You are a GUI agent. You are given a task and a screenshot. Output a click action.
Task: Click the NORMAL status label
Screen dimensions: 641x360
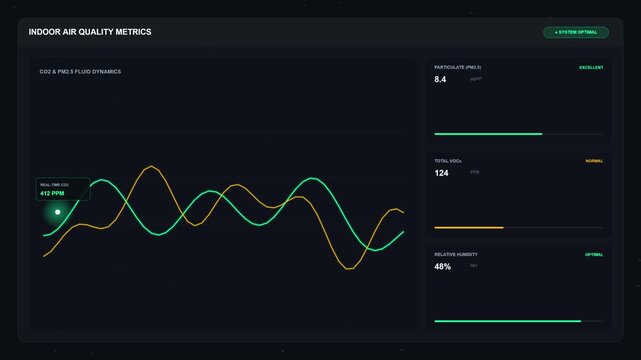click(x=594, y=161)
